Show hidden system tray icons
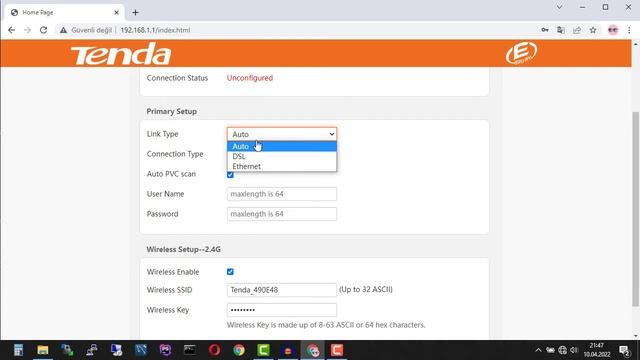 point(538,350)
